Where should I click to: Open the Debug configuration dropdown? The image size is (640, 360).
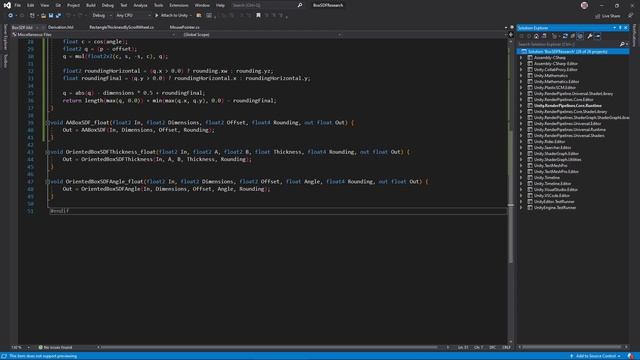101,16
